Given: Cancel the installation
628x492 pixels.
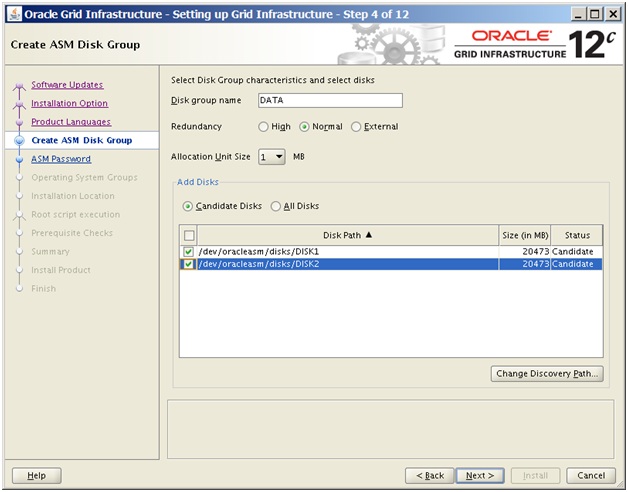Looking at the screenshot, I should (x=591, y=476).
